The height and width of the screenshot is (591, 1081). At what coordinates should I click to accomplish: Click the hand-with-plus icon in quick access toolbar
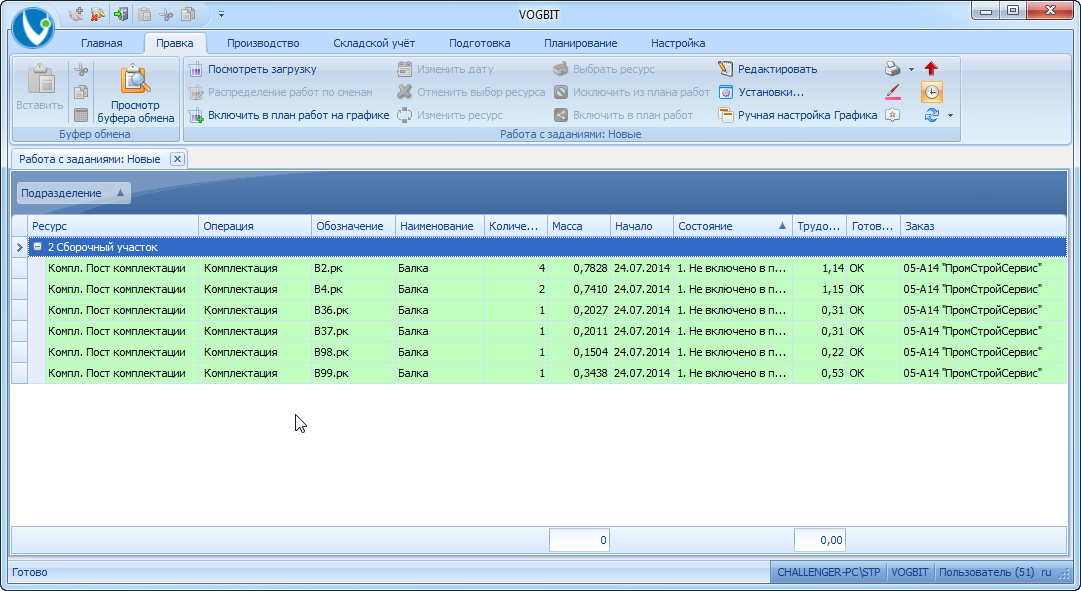tap(77, 14)
